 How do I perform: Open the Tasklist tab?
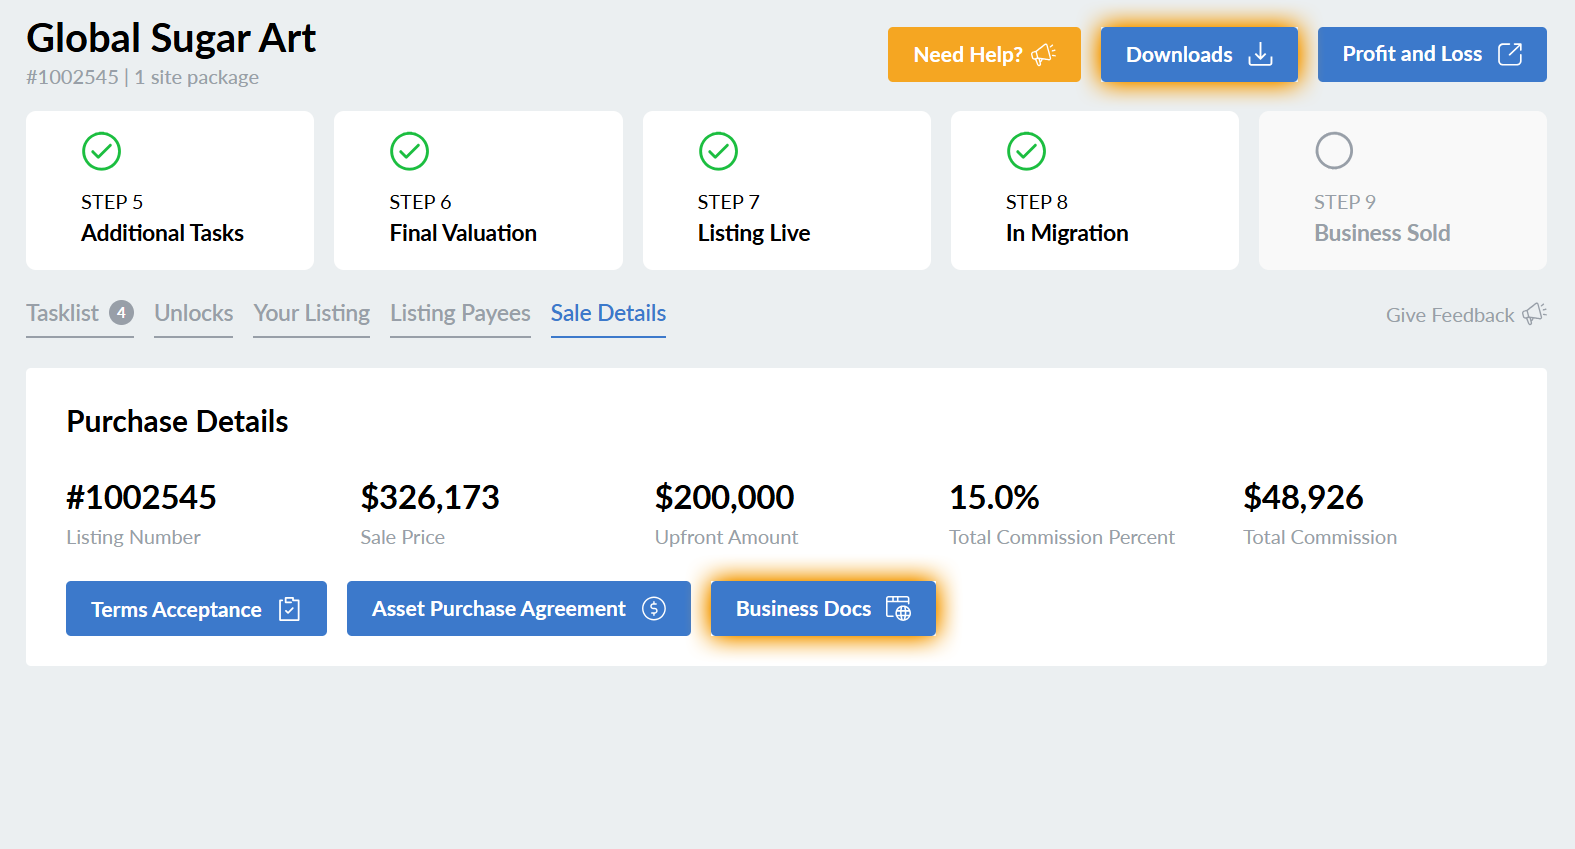tap(63, 313)
